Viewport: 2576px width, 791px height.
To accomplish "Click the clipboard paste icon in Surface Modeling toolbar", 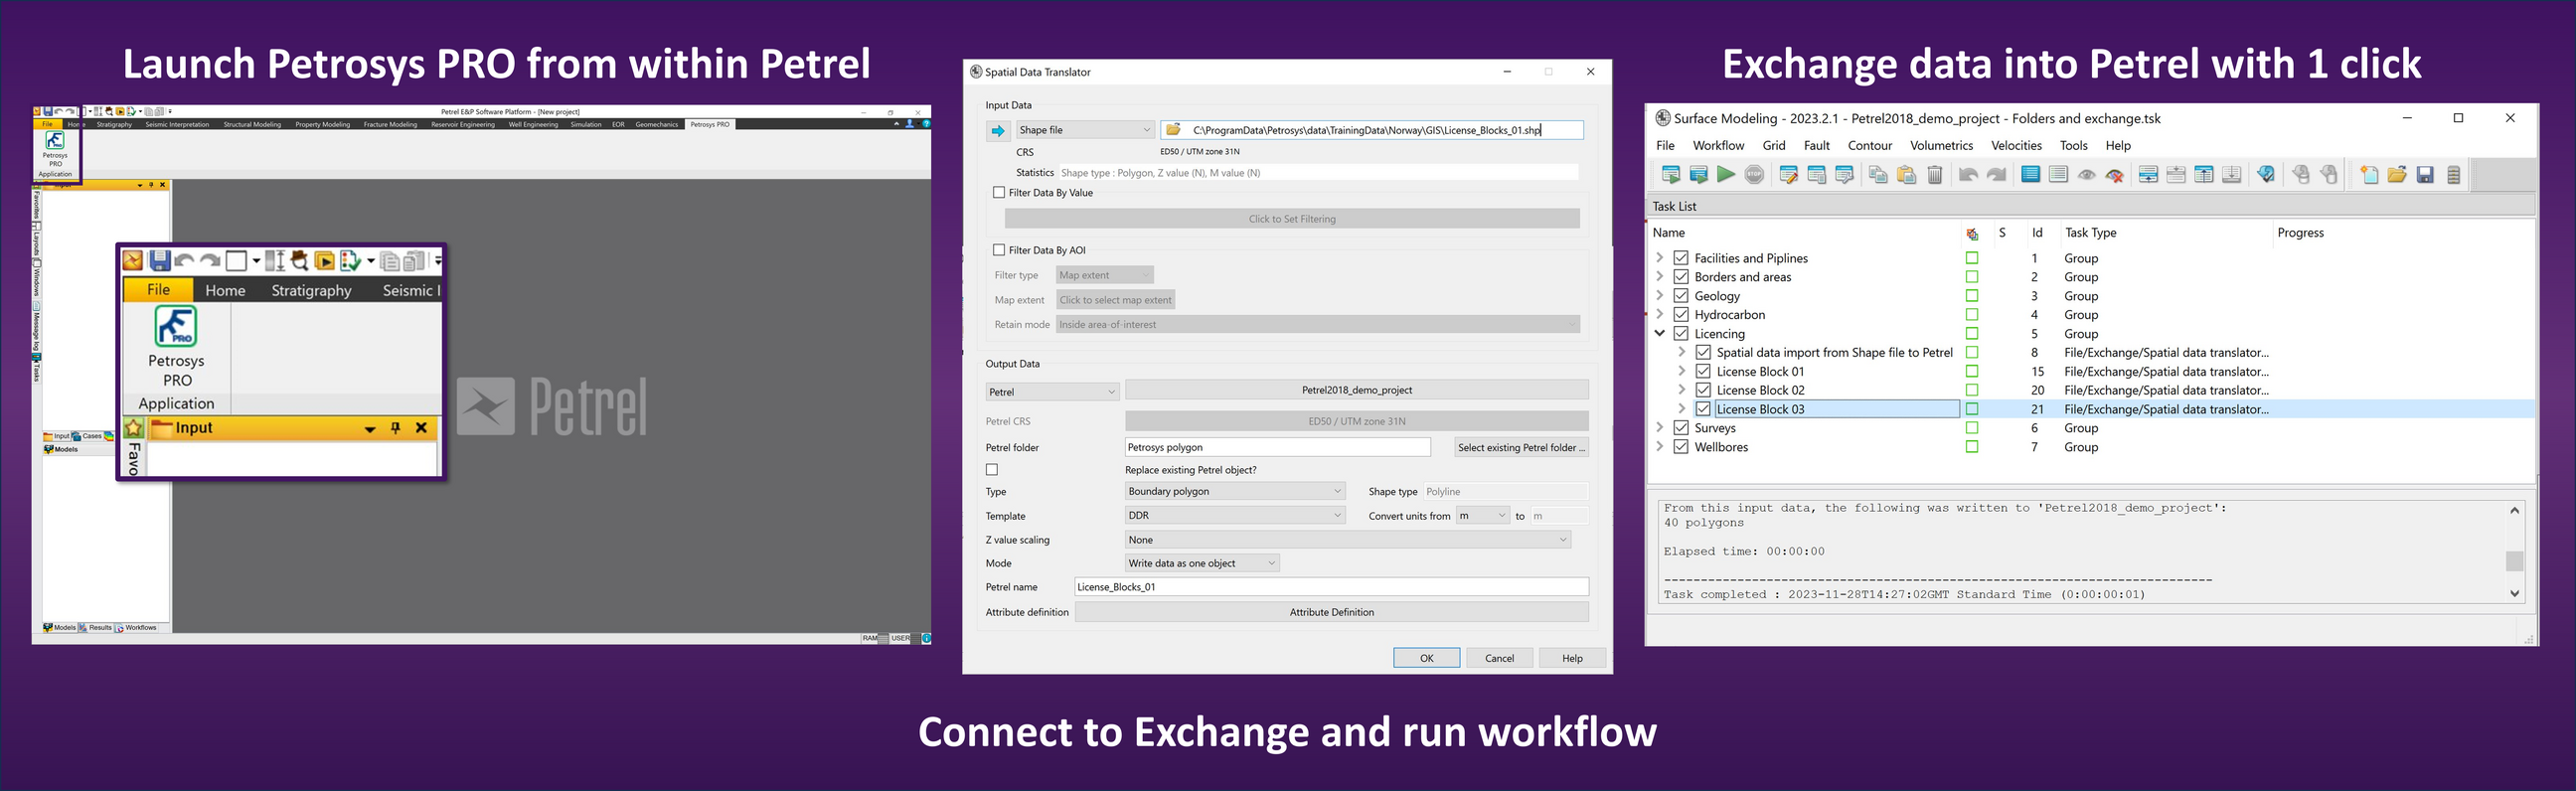I will point(1907,175).
